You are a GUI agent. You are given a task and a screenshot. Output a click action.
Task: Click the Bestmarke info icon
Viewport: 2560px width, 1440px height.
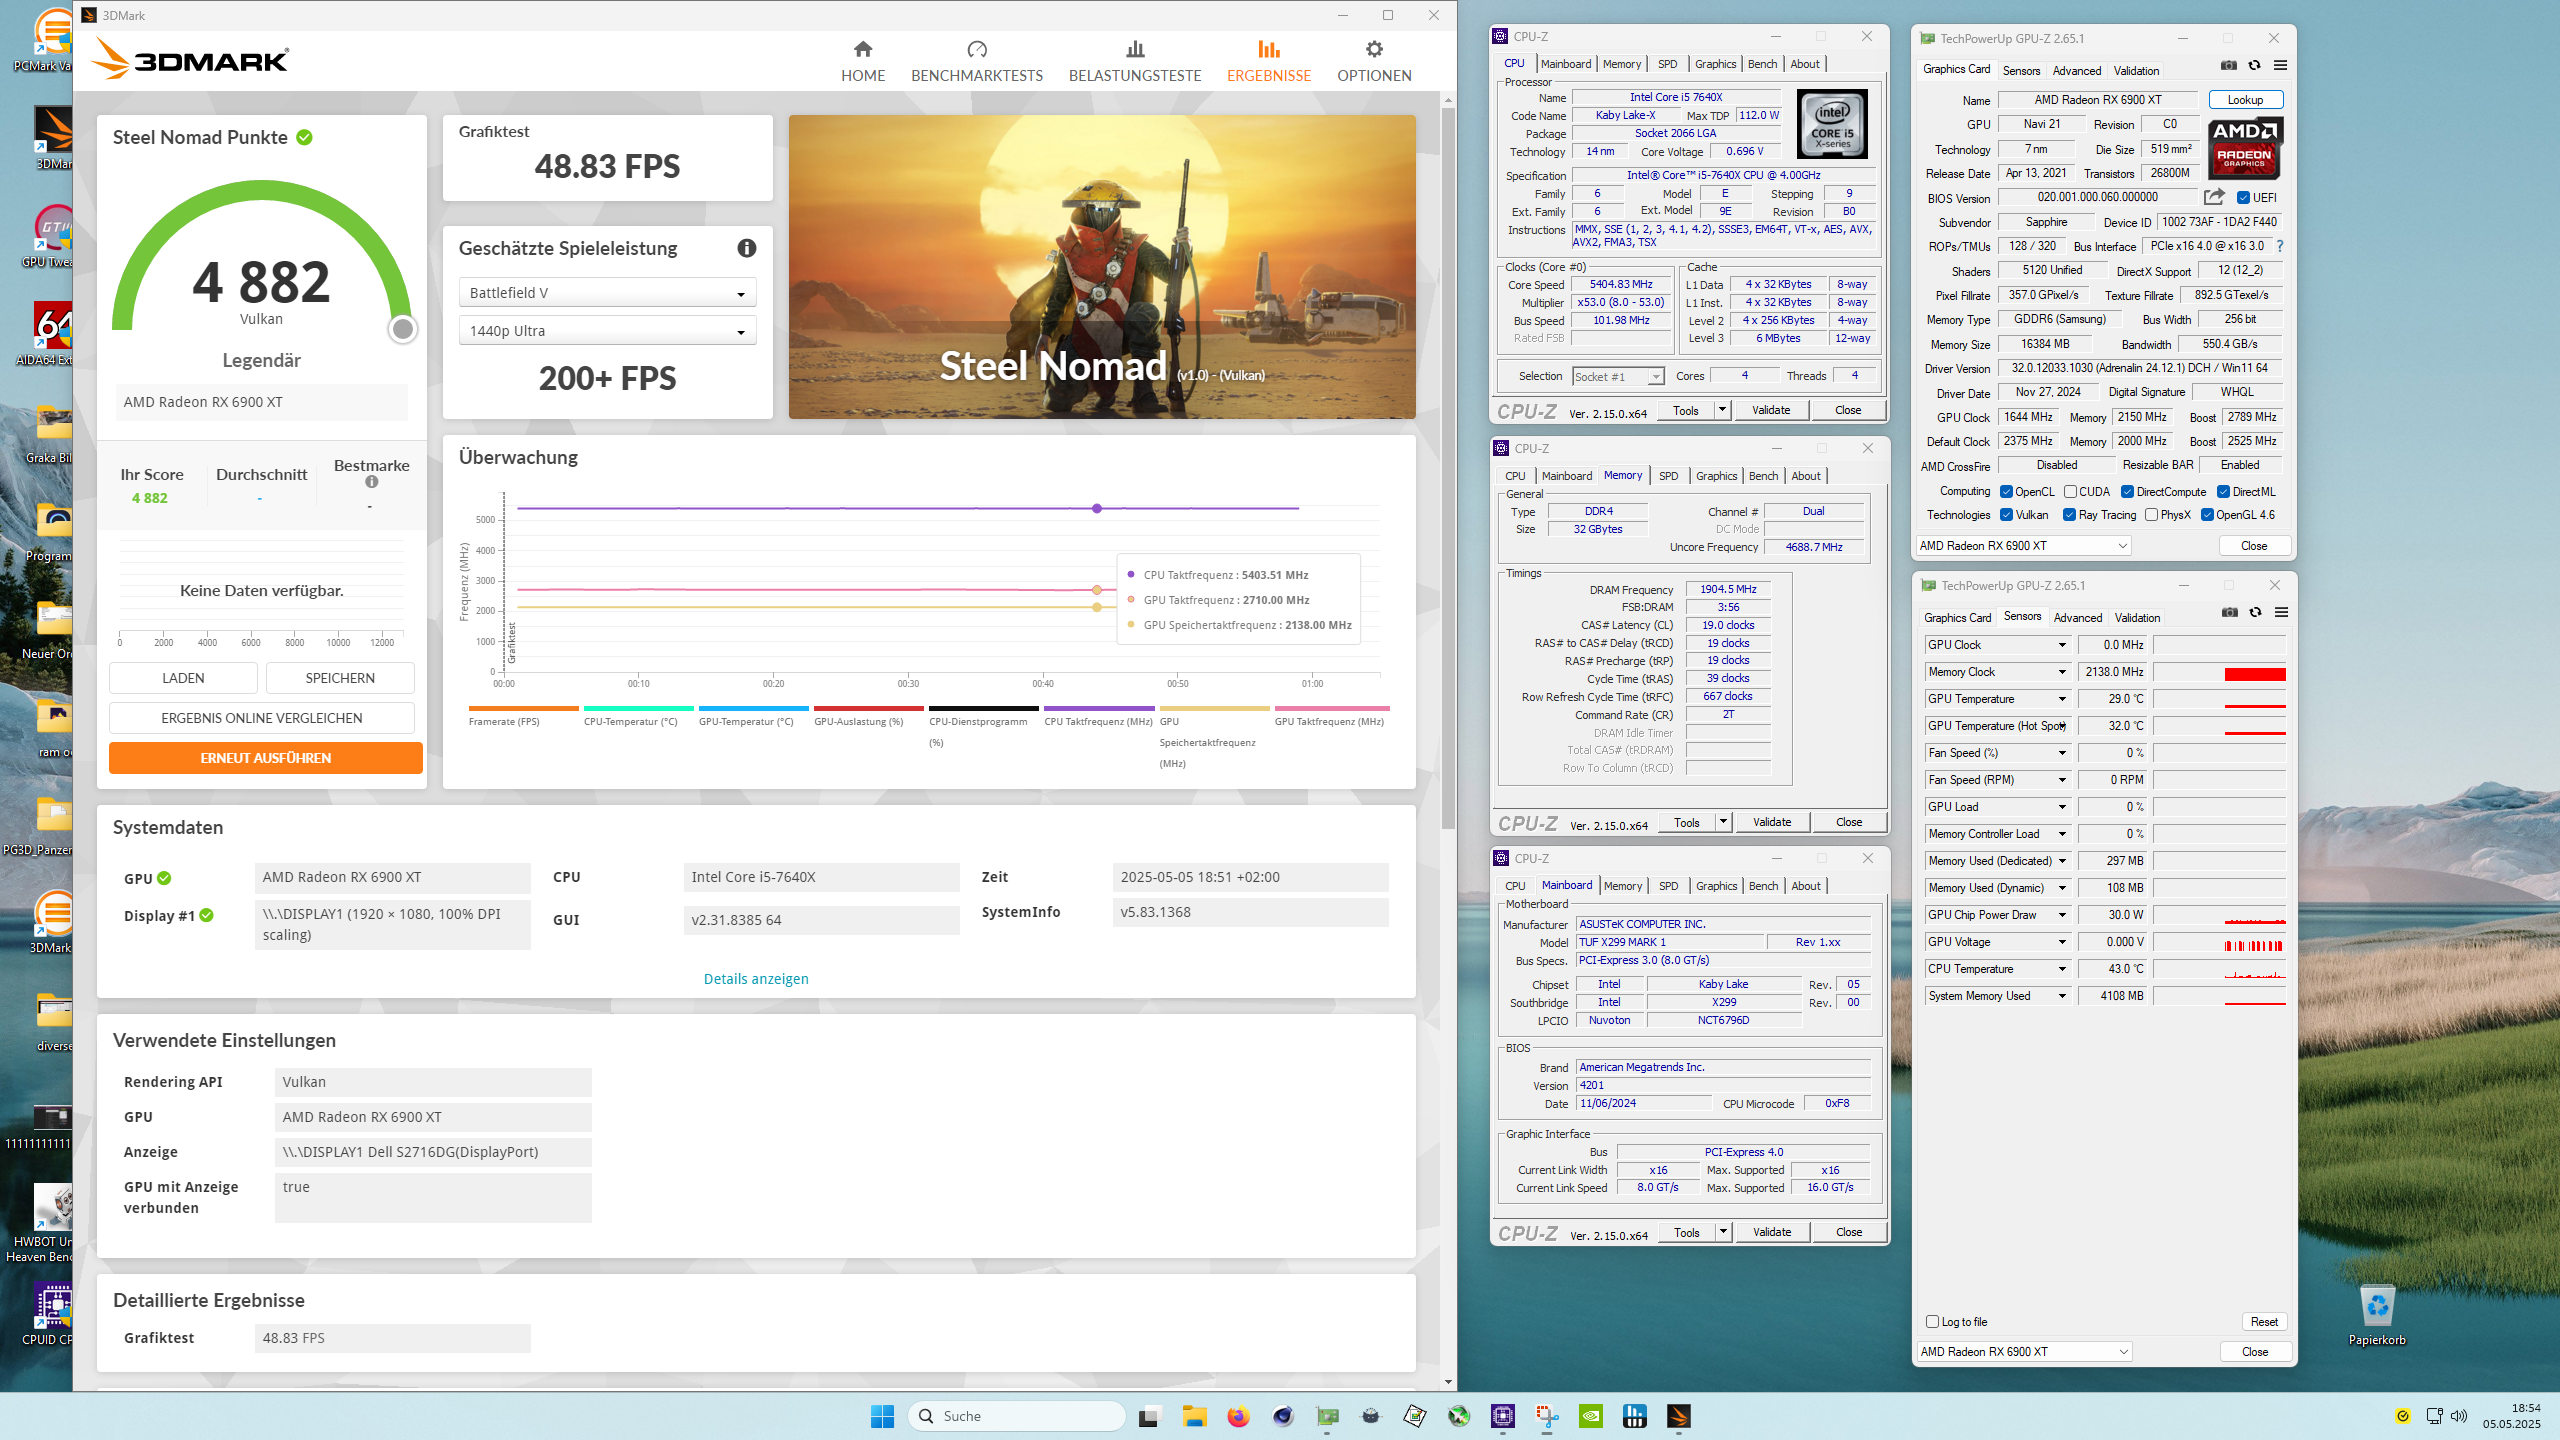tap(372, 482)
